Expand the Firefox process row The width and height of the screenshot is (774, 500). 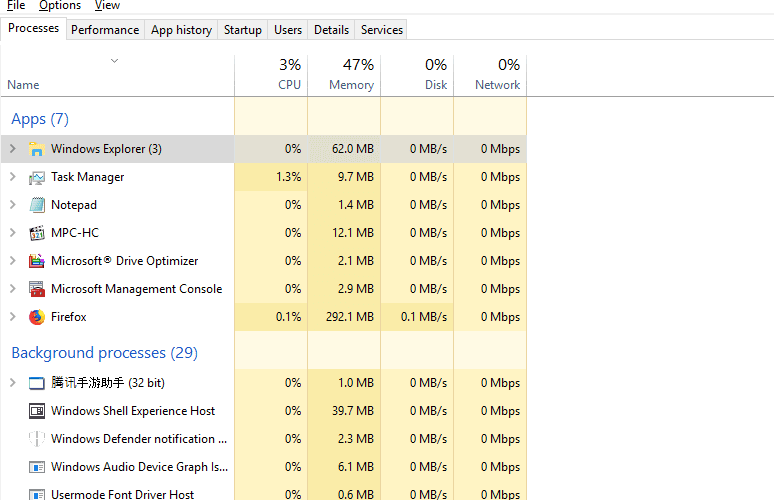pyautogui.click(x=13, y=317)
